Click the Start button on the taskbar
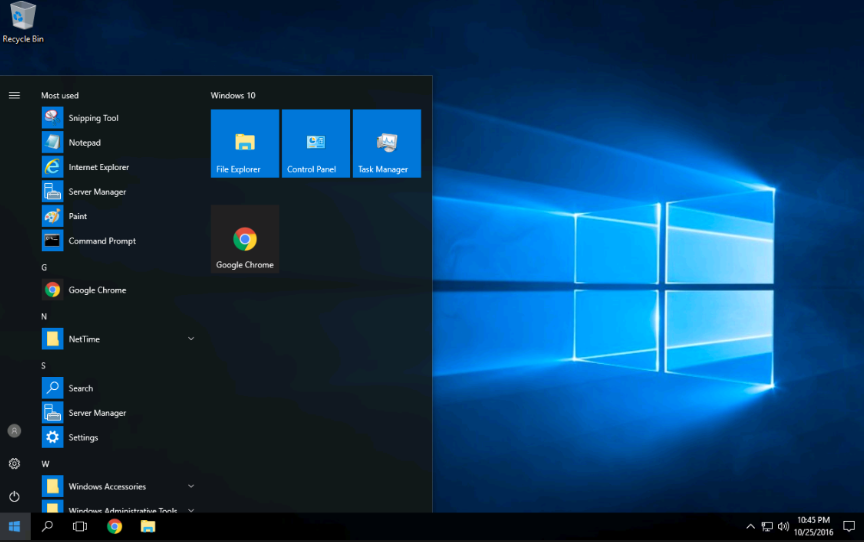This screenshot has width=864, height=542. point(15,527)
